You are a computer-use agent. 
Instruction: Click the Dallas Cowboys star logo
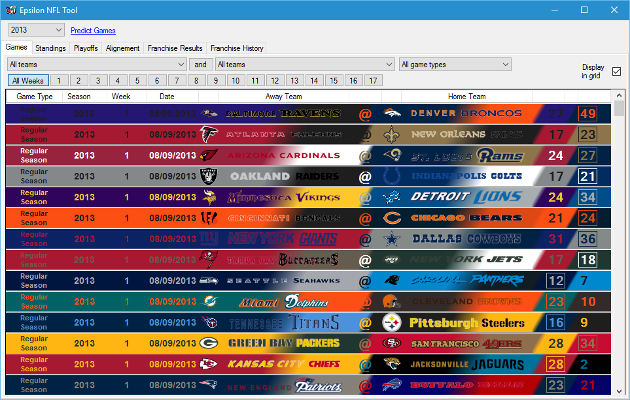(x=393, y=238)
